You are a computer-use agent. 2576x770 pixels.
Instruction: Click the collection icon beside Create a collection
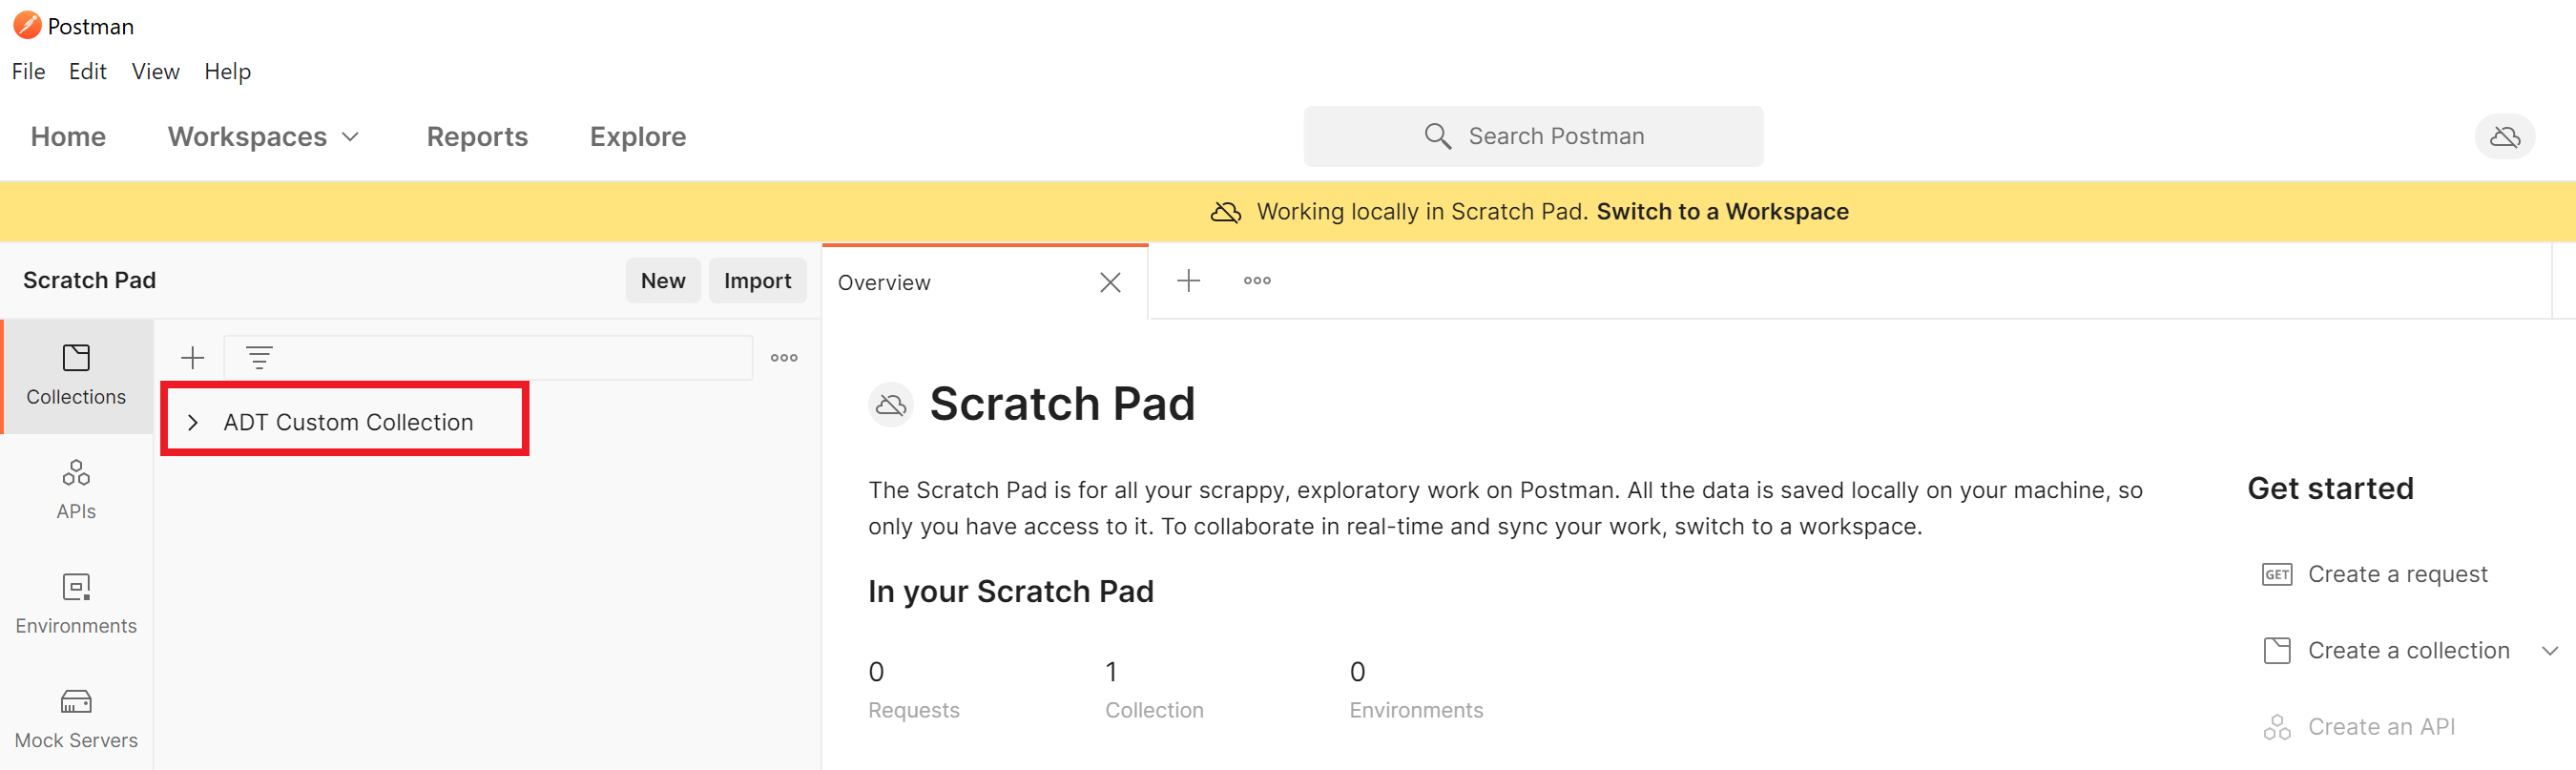[x=2277, y=651]
